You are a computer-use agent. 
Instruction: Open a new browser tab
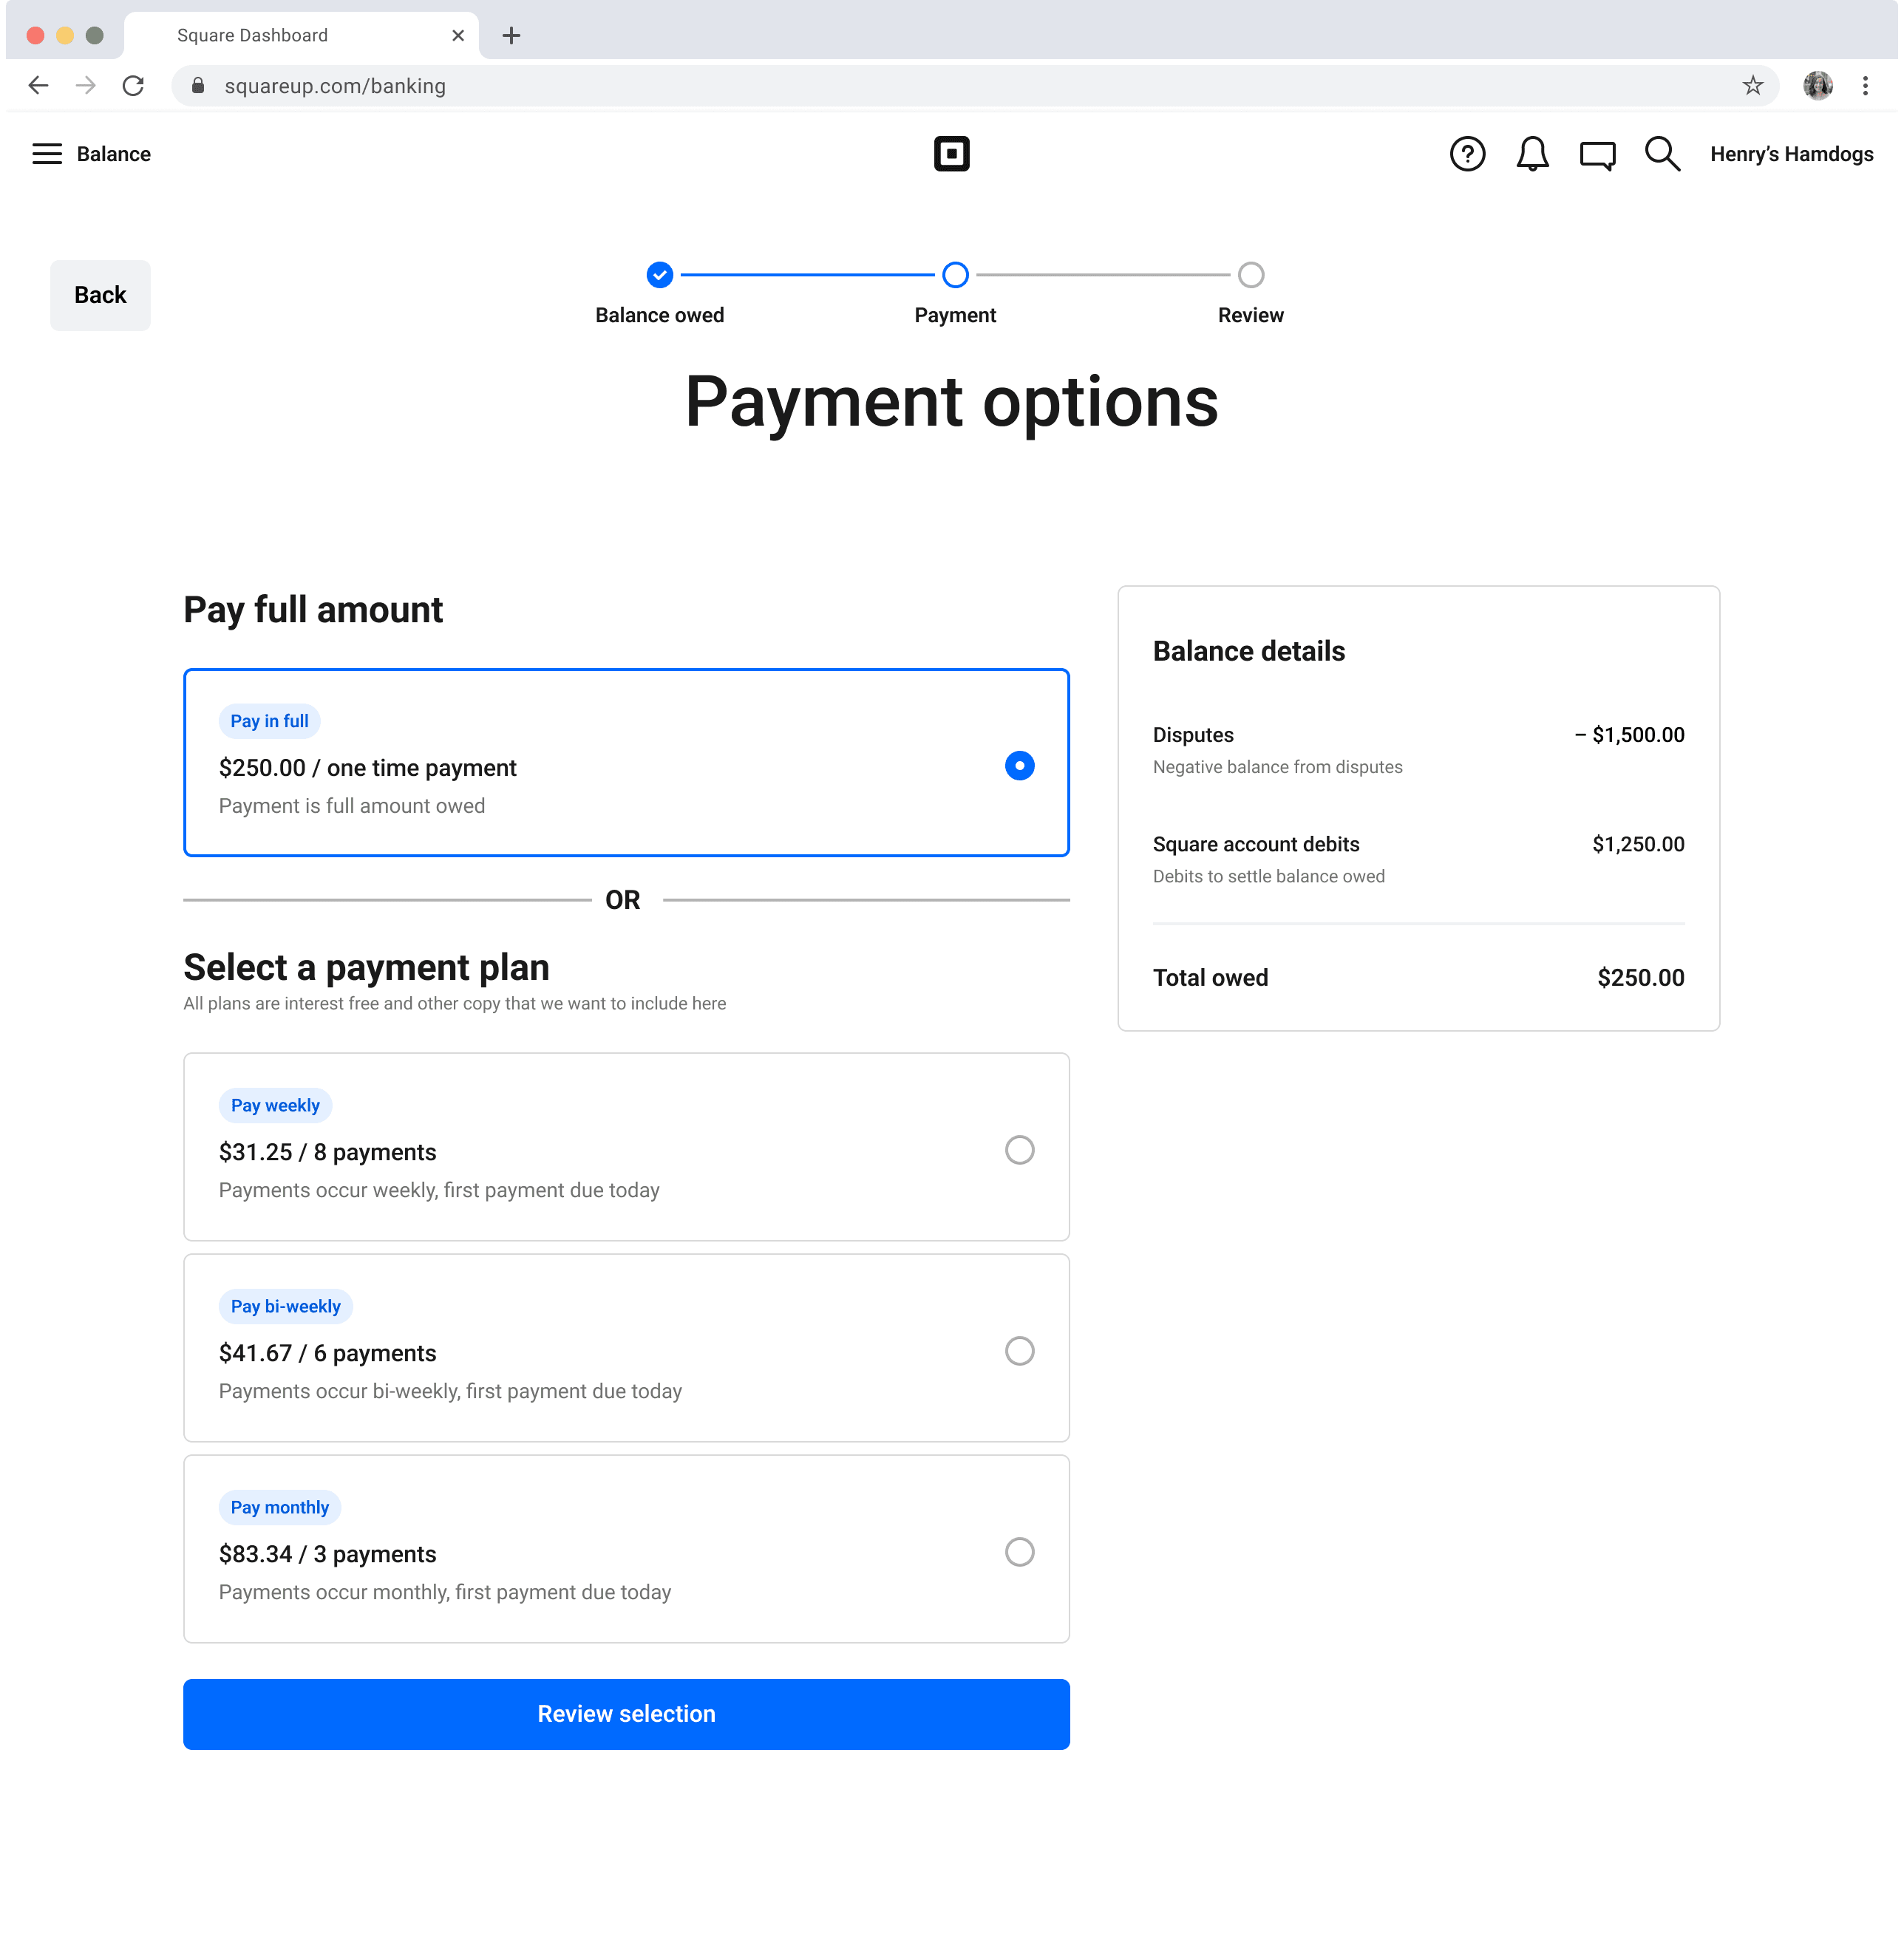tap(511, 36)
